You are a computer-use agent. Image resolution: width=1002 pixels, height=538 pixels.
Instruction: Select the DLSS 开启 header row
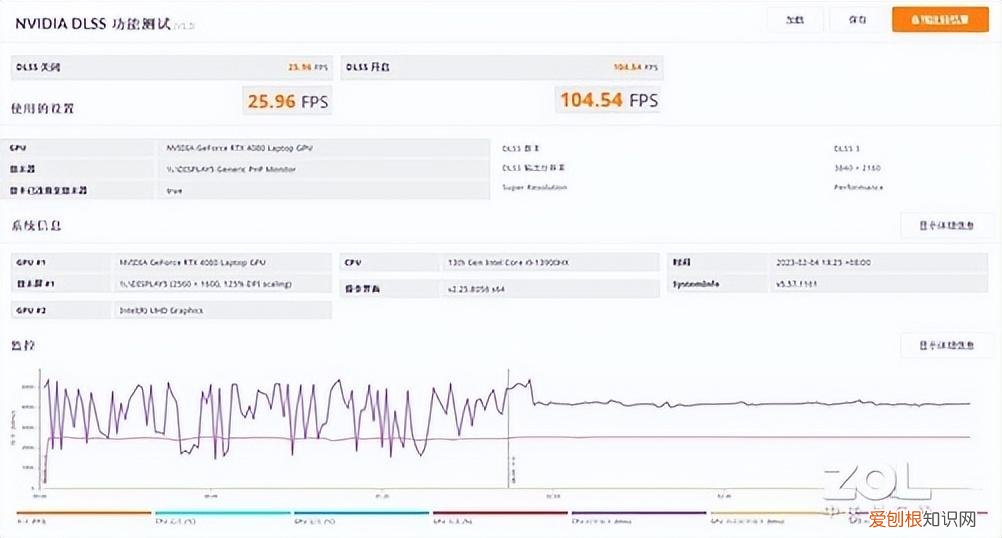pyautogui.click(x=502, y=68)
